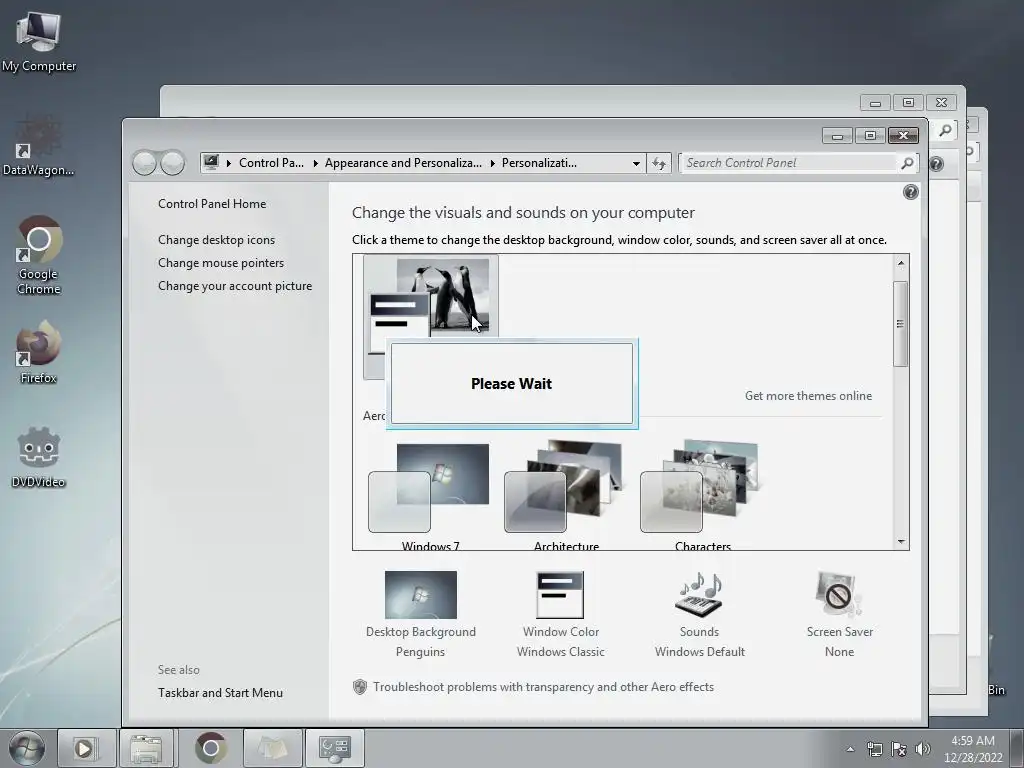Open Control Panel Home link
Screen dimensions: 1024x768
(x=212, y=204)
